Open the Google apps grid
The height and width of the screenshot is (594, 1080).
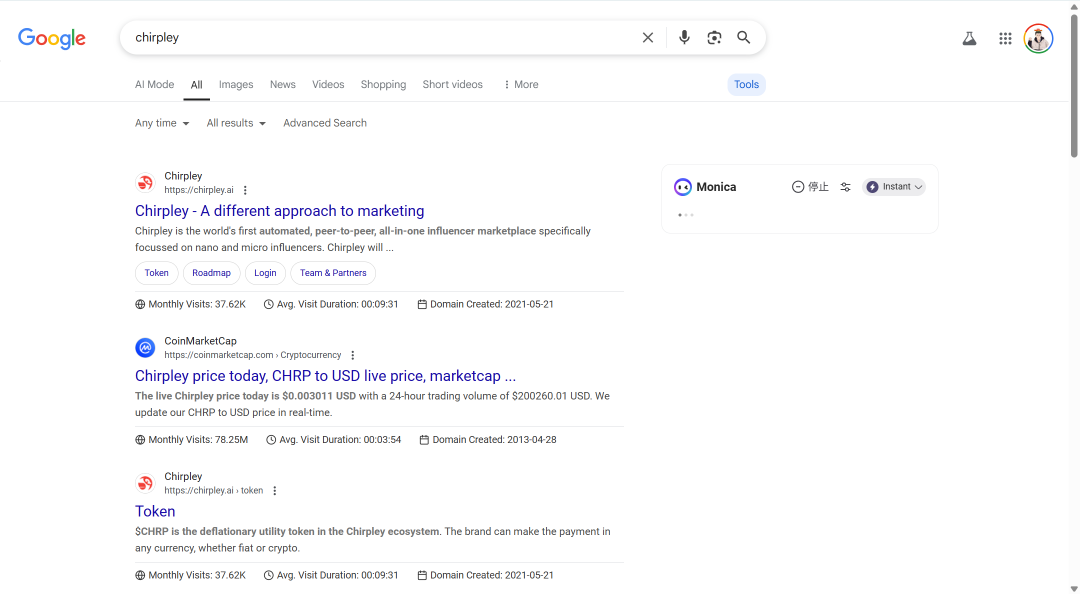[x=1005, y=39]
